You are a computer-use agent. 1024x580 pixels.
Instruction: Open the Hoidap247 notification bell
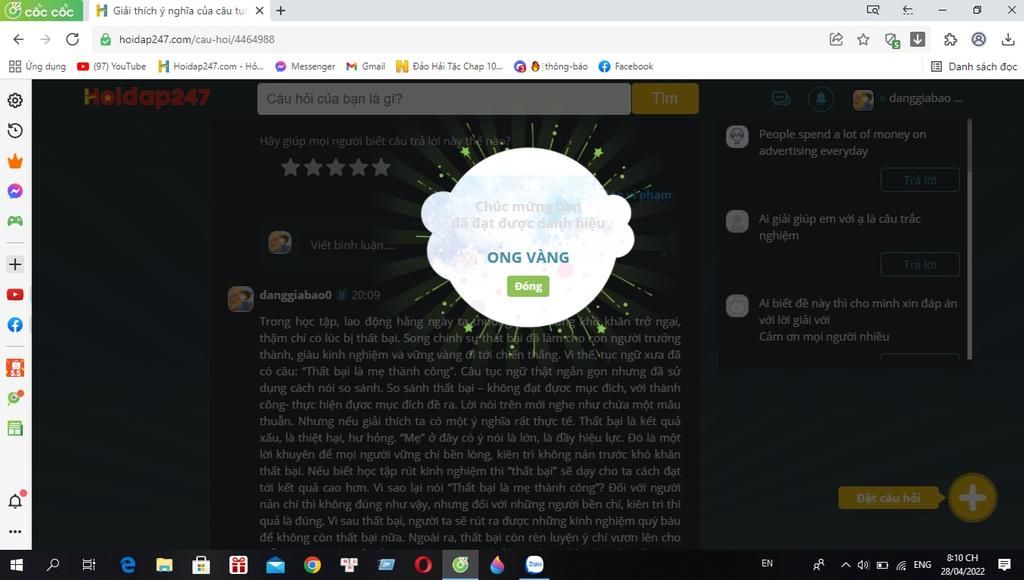point(821,99)
